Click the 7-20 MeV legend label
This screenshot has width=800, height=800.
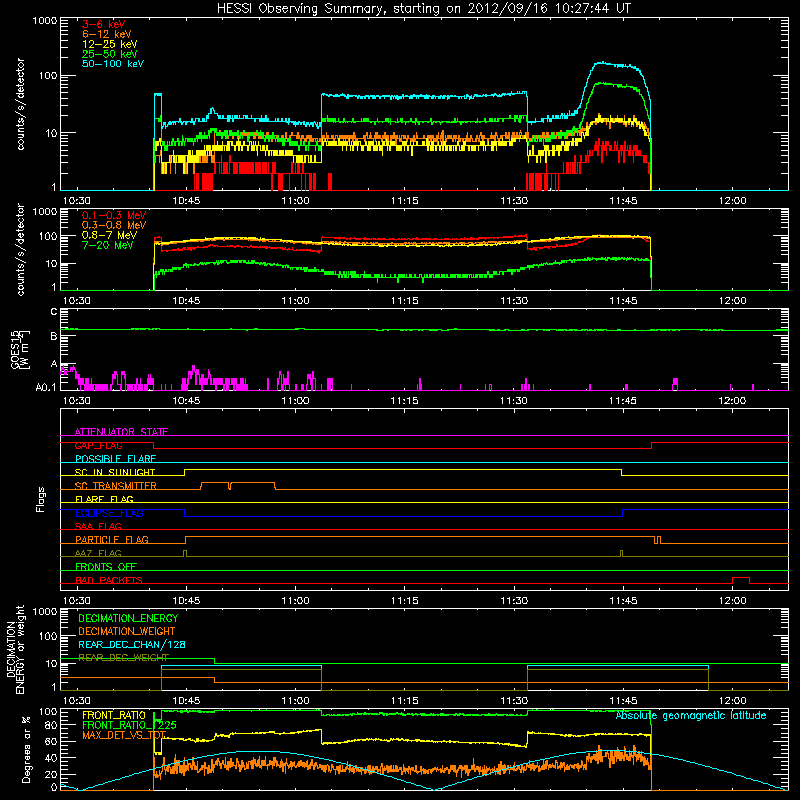tap(107, 245)
